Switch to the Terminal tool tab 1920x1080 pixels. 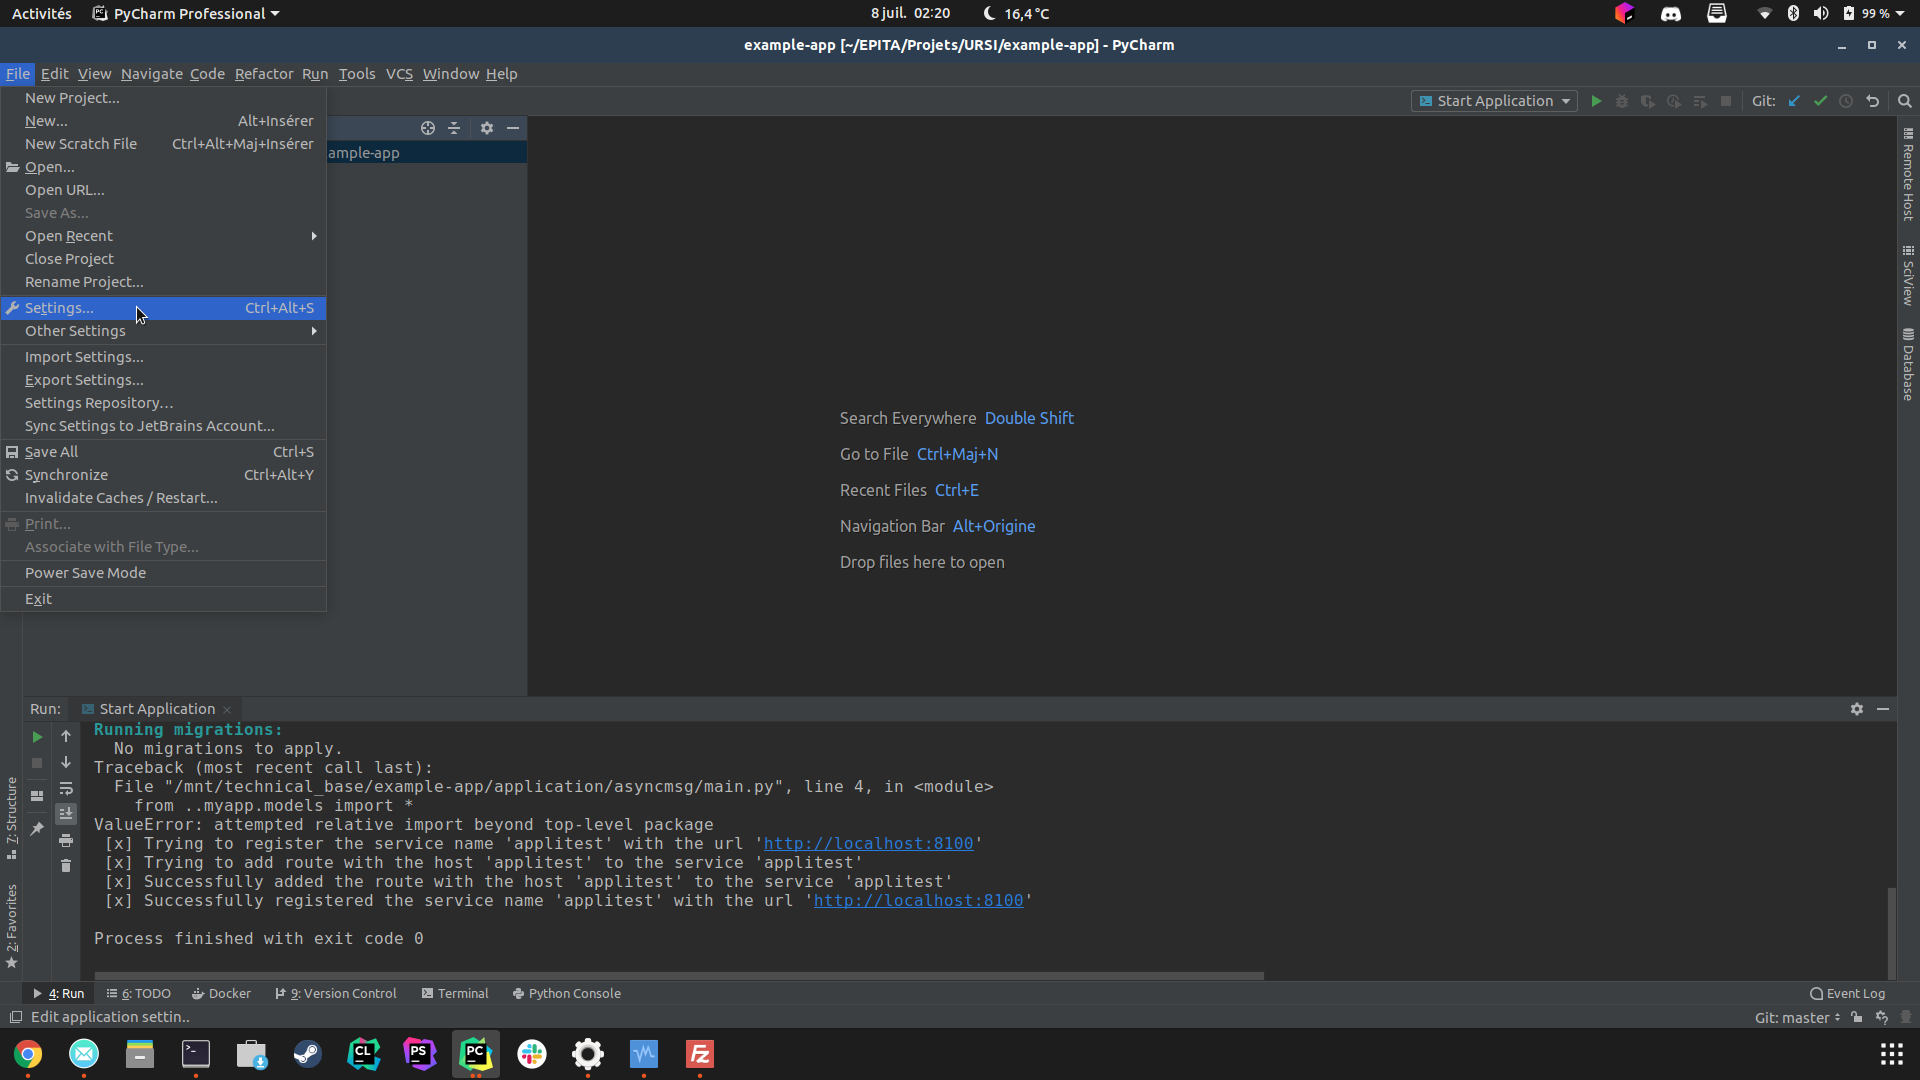click(455, 994)
